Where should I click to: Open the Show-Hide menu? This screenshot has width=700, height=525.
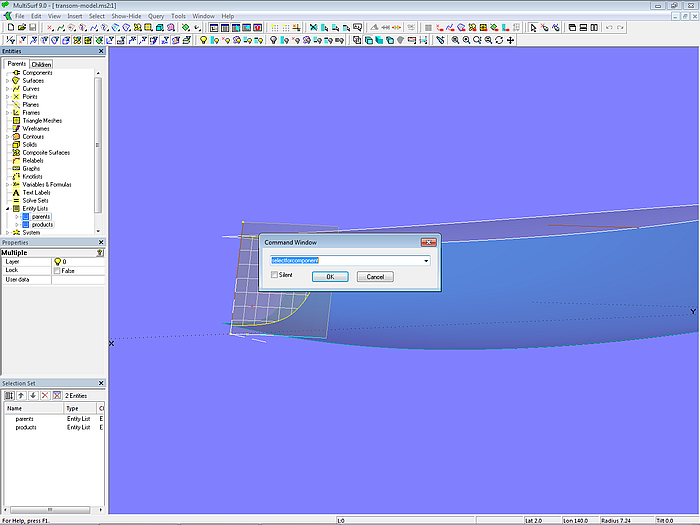pyautogui.click(x=125, y=16)
